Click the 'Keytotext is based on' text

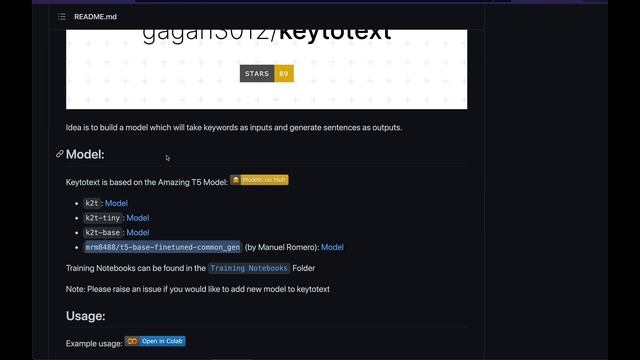[x=147, y=182]
